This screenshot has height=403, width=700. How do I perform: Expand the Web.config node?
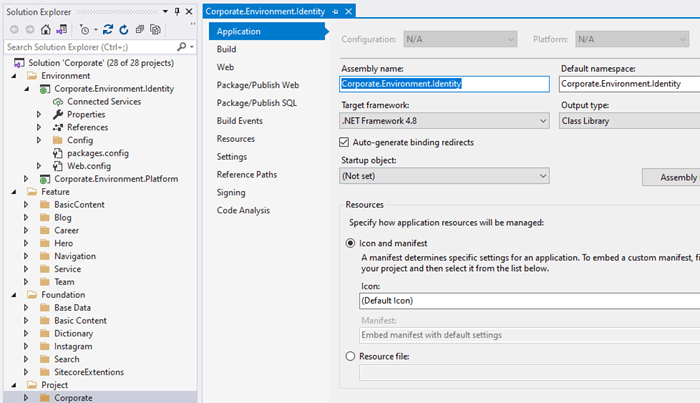tap(39, 166)
